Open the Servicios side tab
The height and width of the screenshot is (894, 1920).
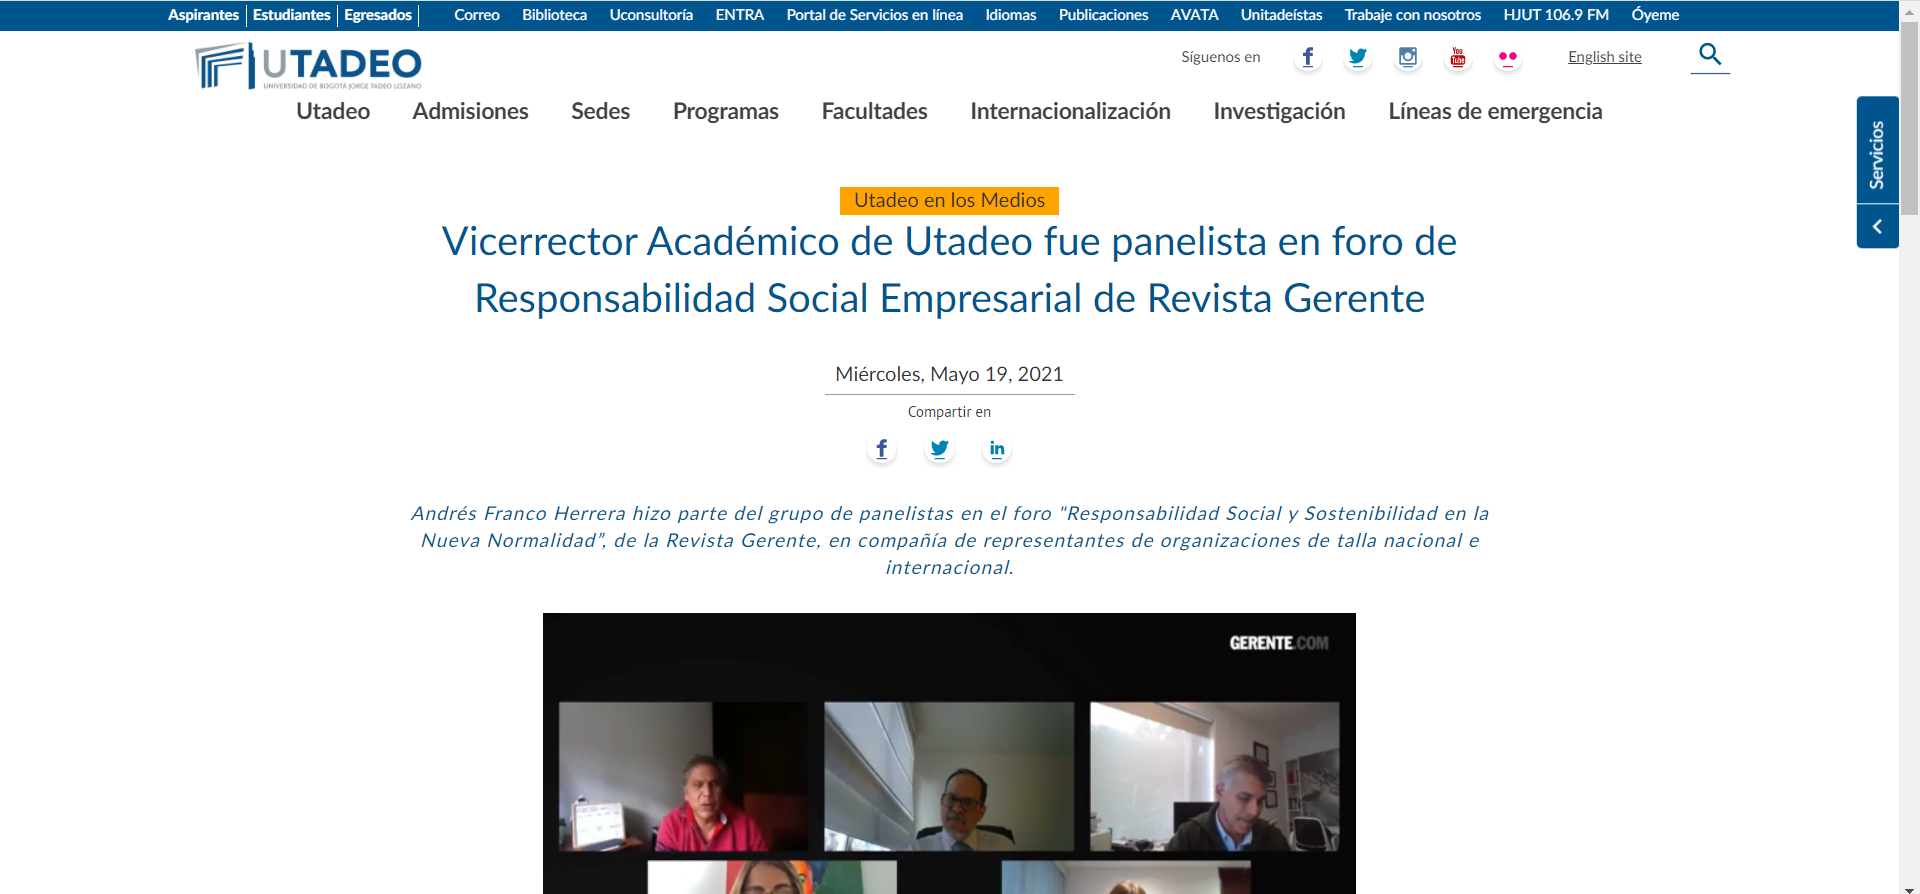[1878, 151]
